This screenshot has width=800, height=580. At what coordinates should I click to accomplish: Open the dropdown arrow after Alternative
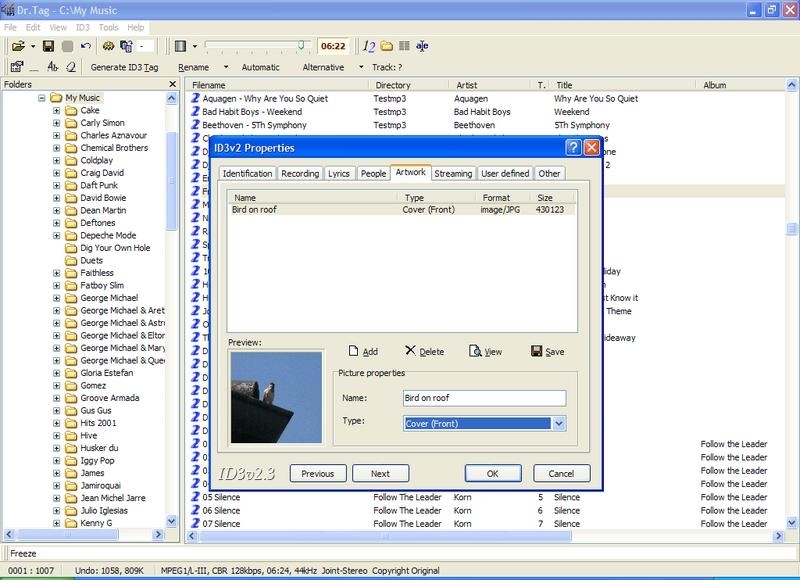(361, 67)
